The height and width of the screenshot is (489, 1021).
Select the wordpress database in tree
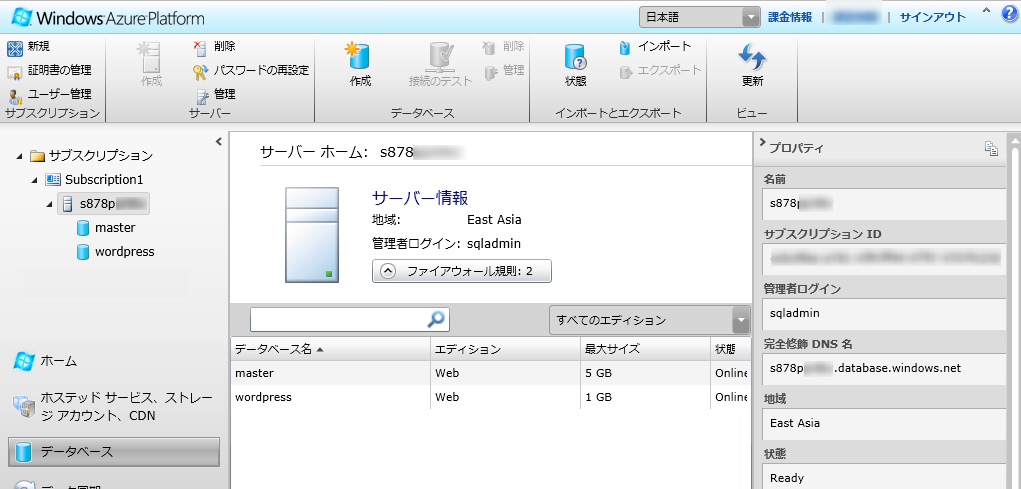coord(115,251)
